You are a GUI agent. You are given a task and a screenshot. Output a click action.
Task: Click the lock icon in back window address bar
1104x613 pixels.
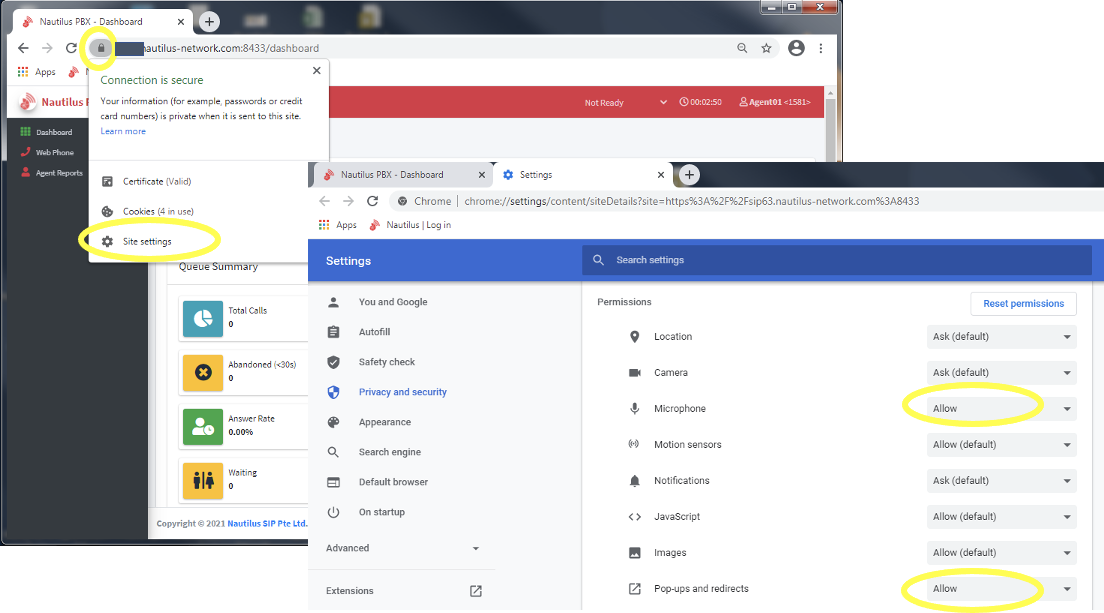coord(101,48)
